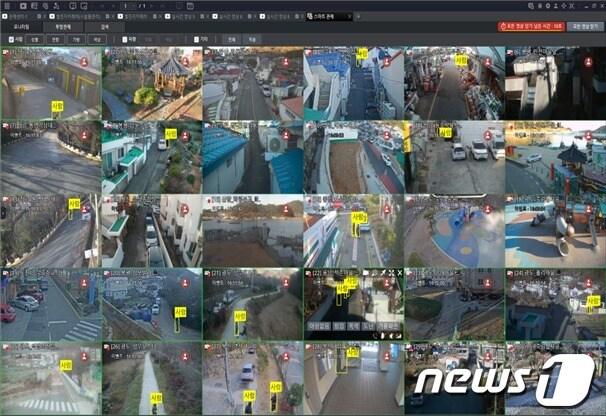The image size is (606, 420).
Task: Open the sub-tab right after 모니터링
Action: click(x=63, y=27)
